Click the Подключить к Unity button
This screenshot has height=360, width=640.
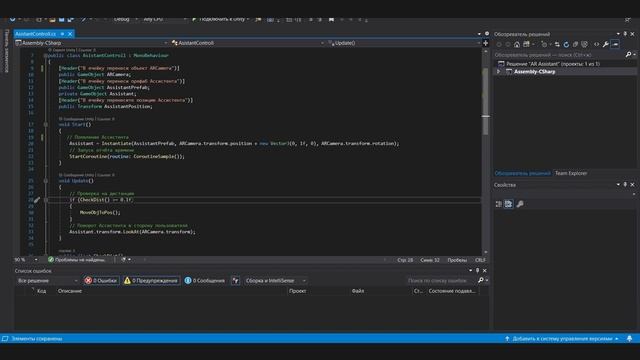click(x=220, y=19)
